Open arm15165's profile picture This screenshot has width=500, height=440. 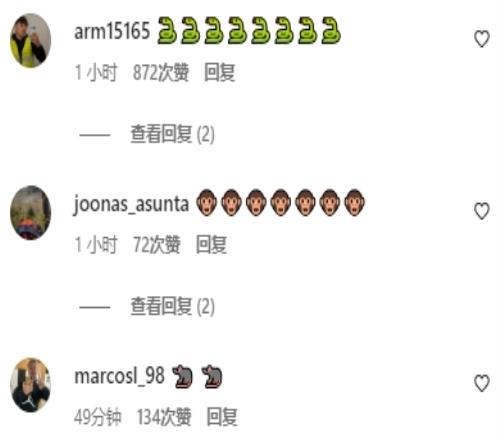(x=31, y=40)
